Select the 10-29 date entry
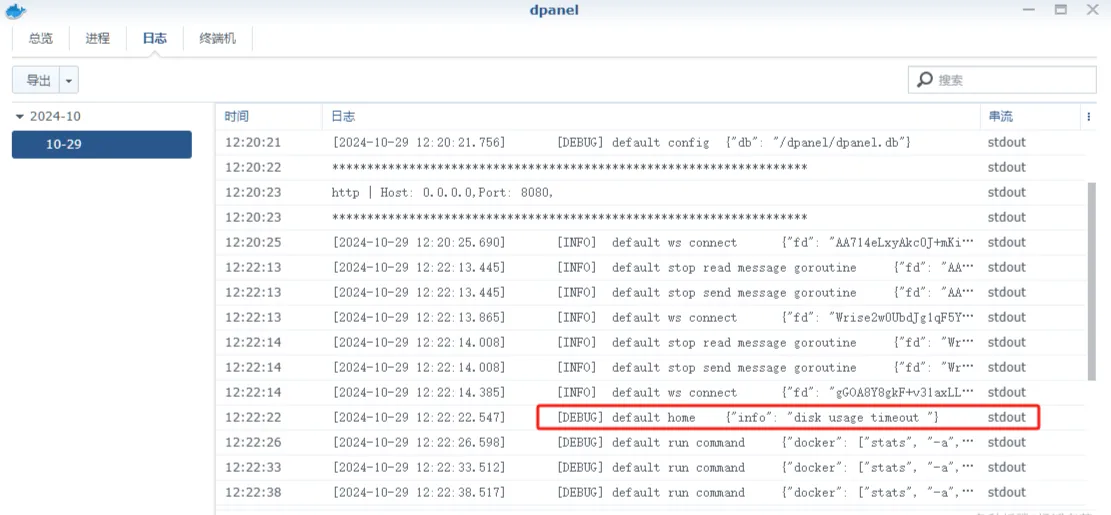Viewport: 1111px width, 515px height. coord(102,145)
